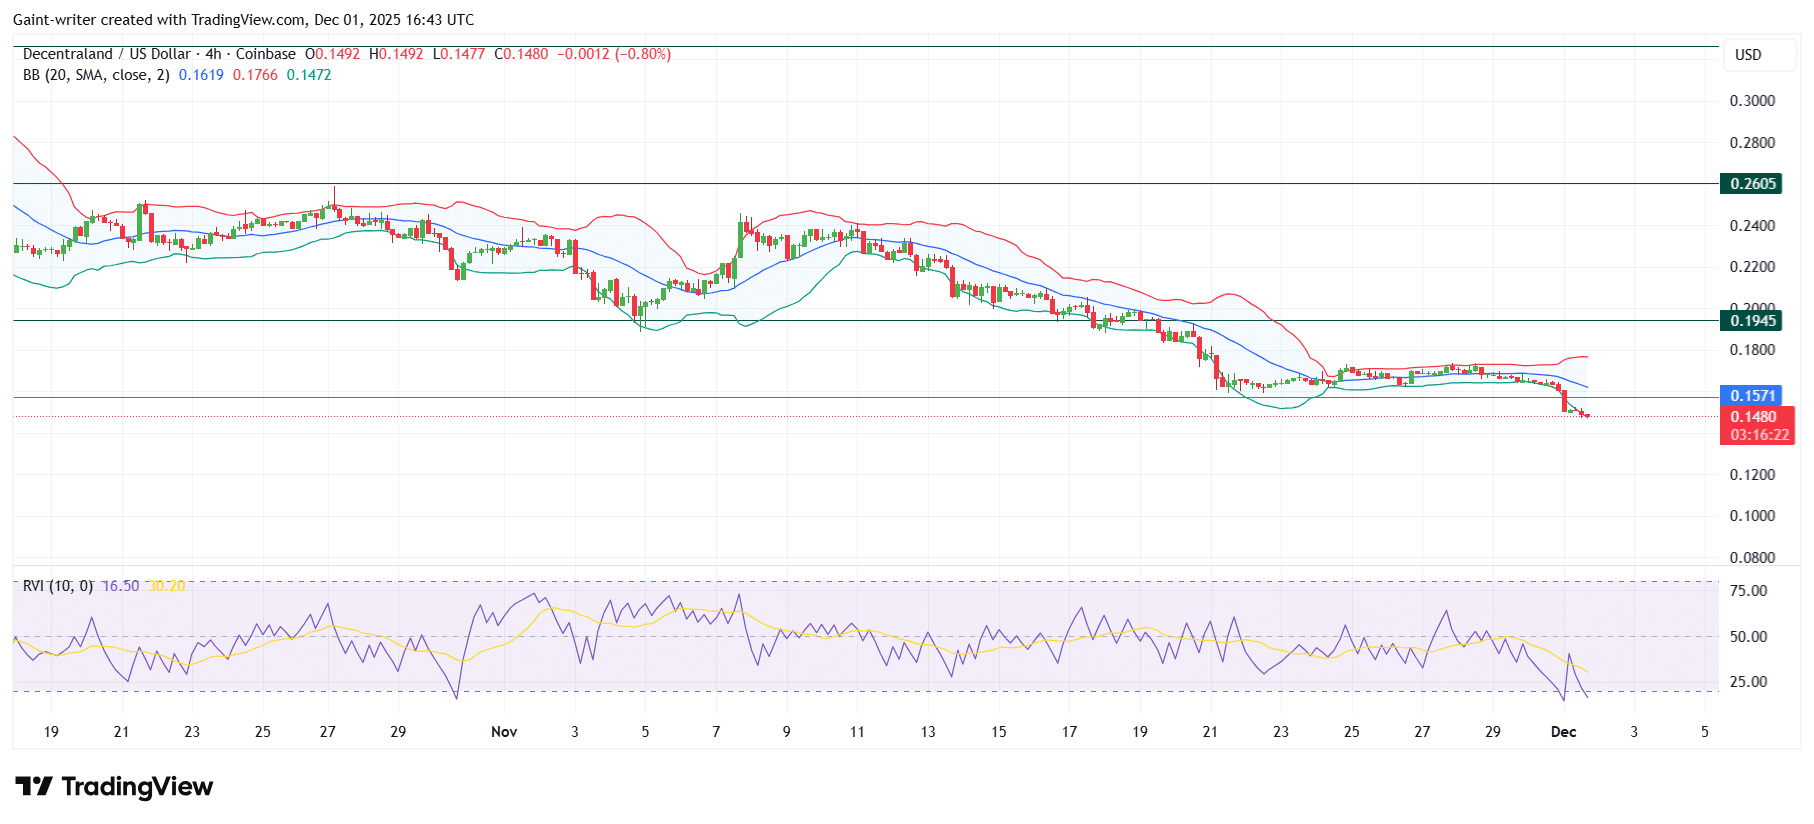
Task: Click the 0.1945 horizontal line price label
Action: point(1753,321)
